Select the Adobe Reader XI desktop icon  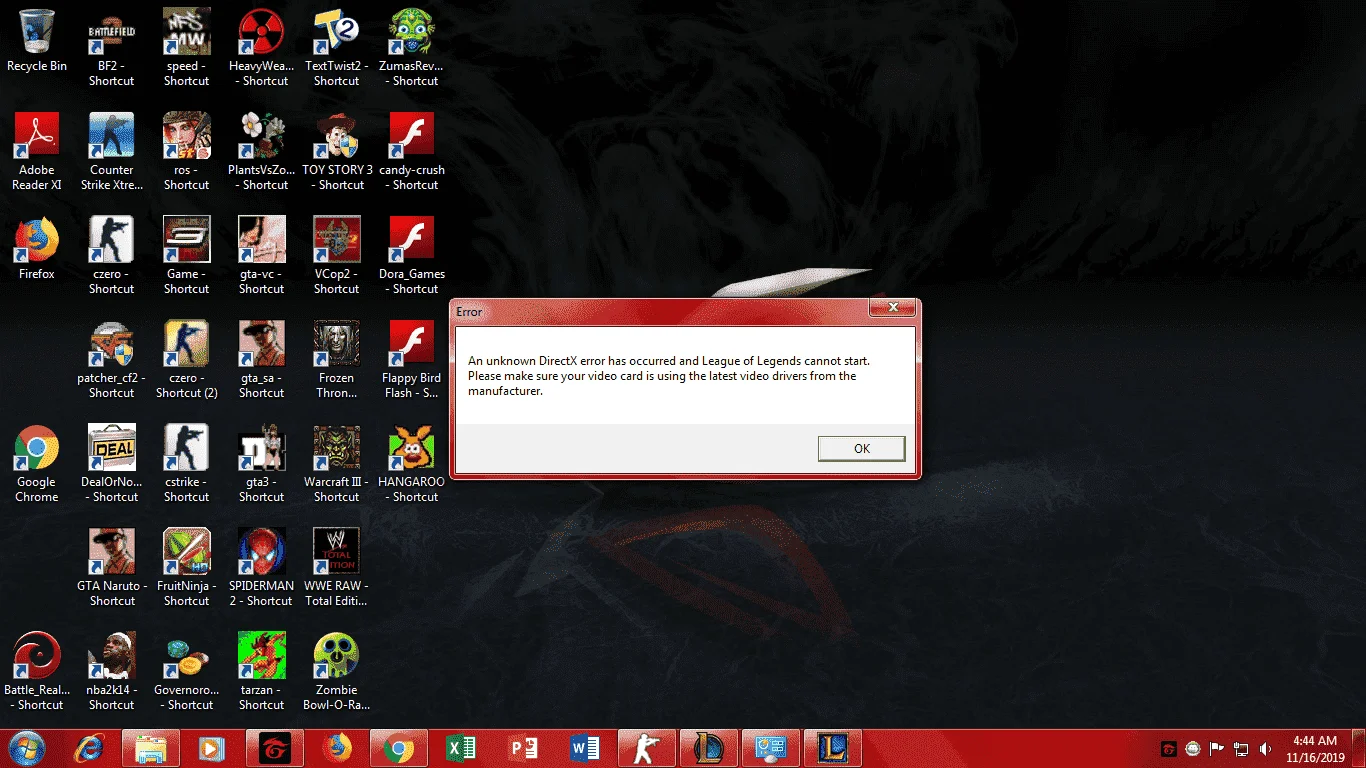tap(37, 152)
